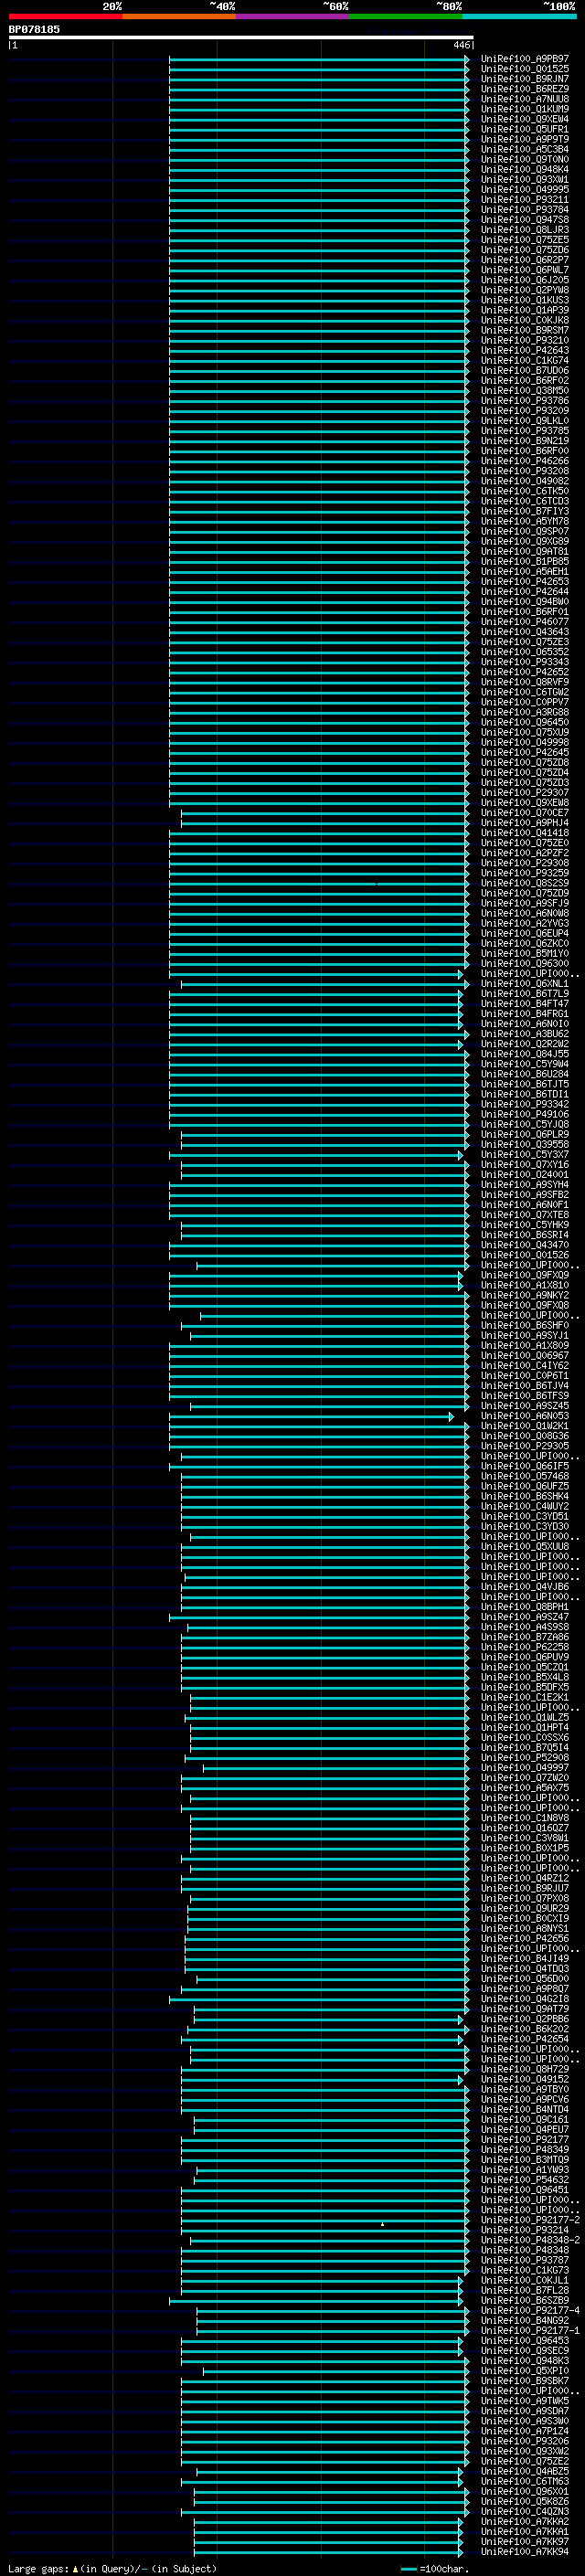Image resolution: width=585 pixels, height=2576 pixels.
Task: Click the green ~80% identity color band
Action: [x=406, y=16]
